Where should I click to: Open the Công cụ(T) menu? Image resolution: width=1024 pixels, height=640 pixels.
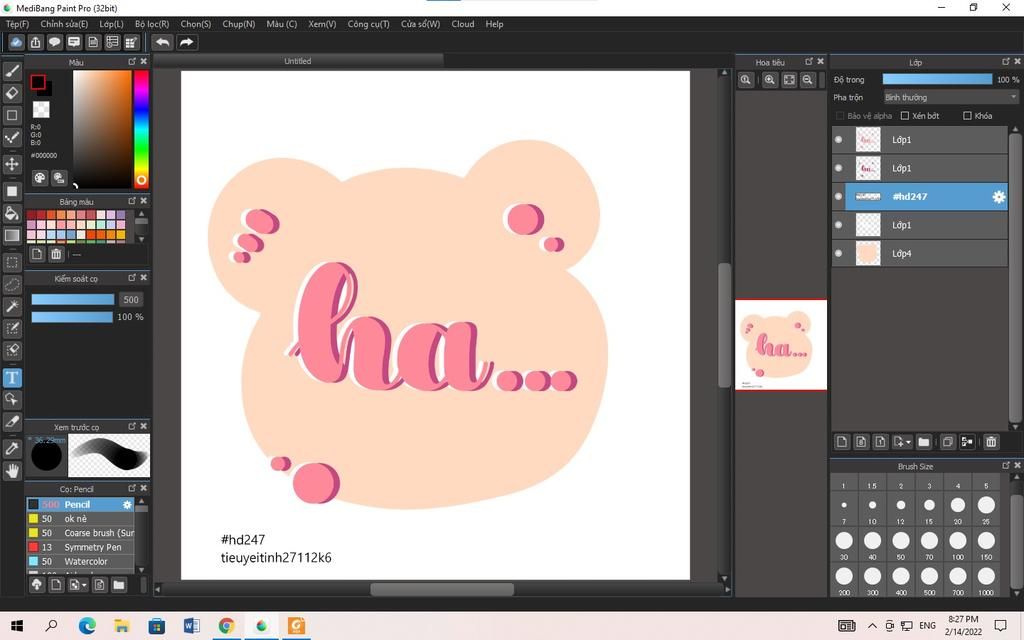(368, 24)
